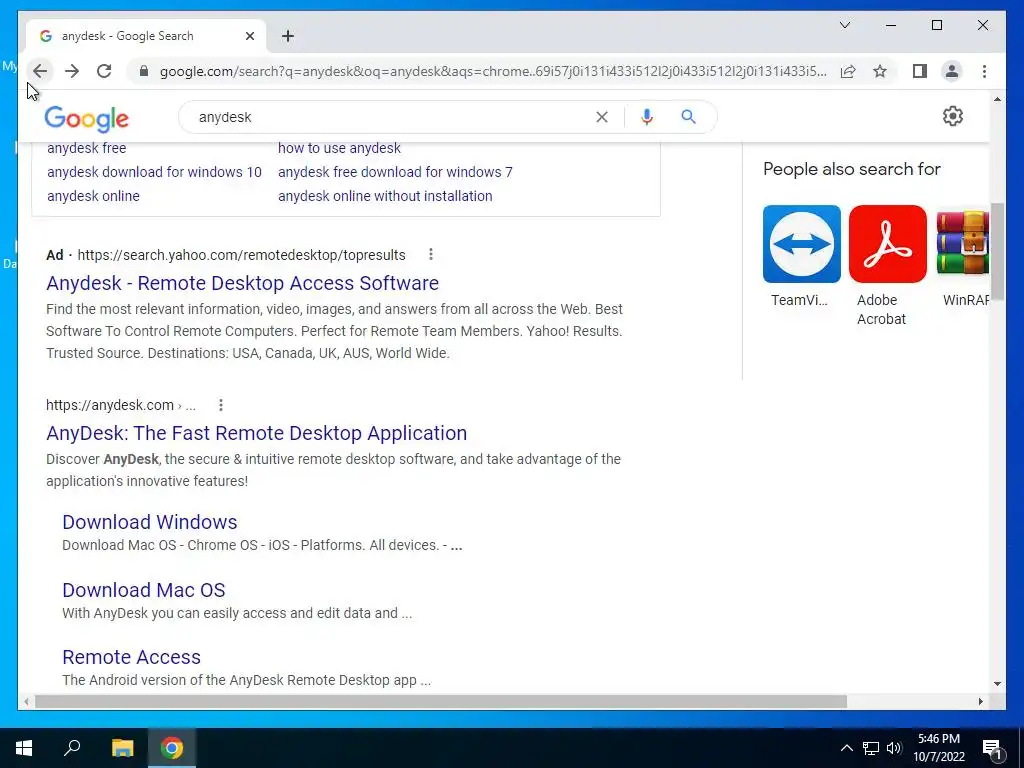1024x768 pixels.
Task: Click the scroll-up arrow of the page
Action: (x=997, y=99)
